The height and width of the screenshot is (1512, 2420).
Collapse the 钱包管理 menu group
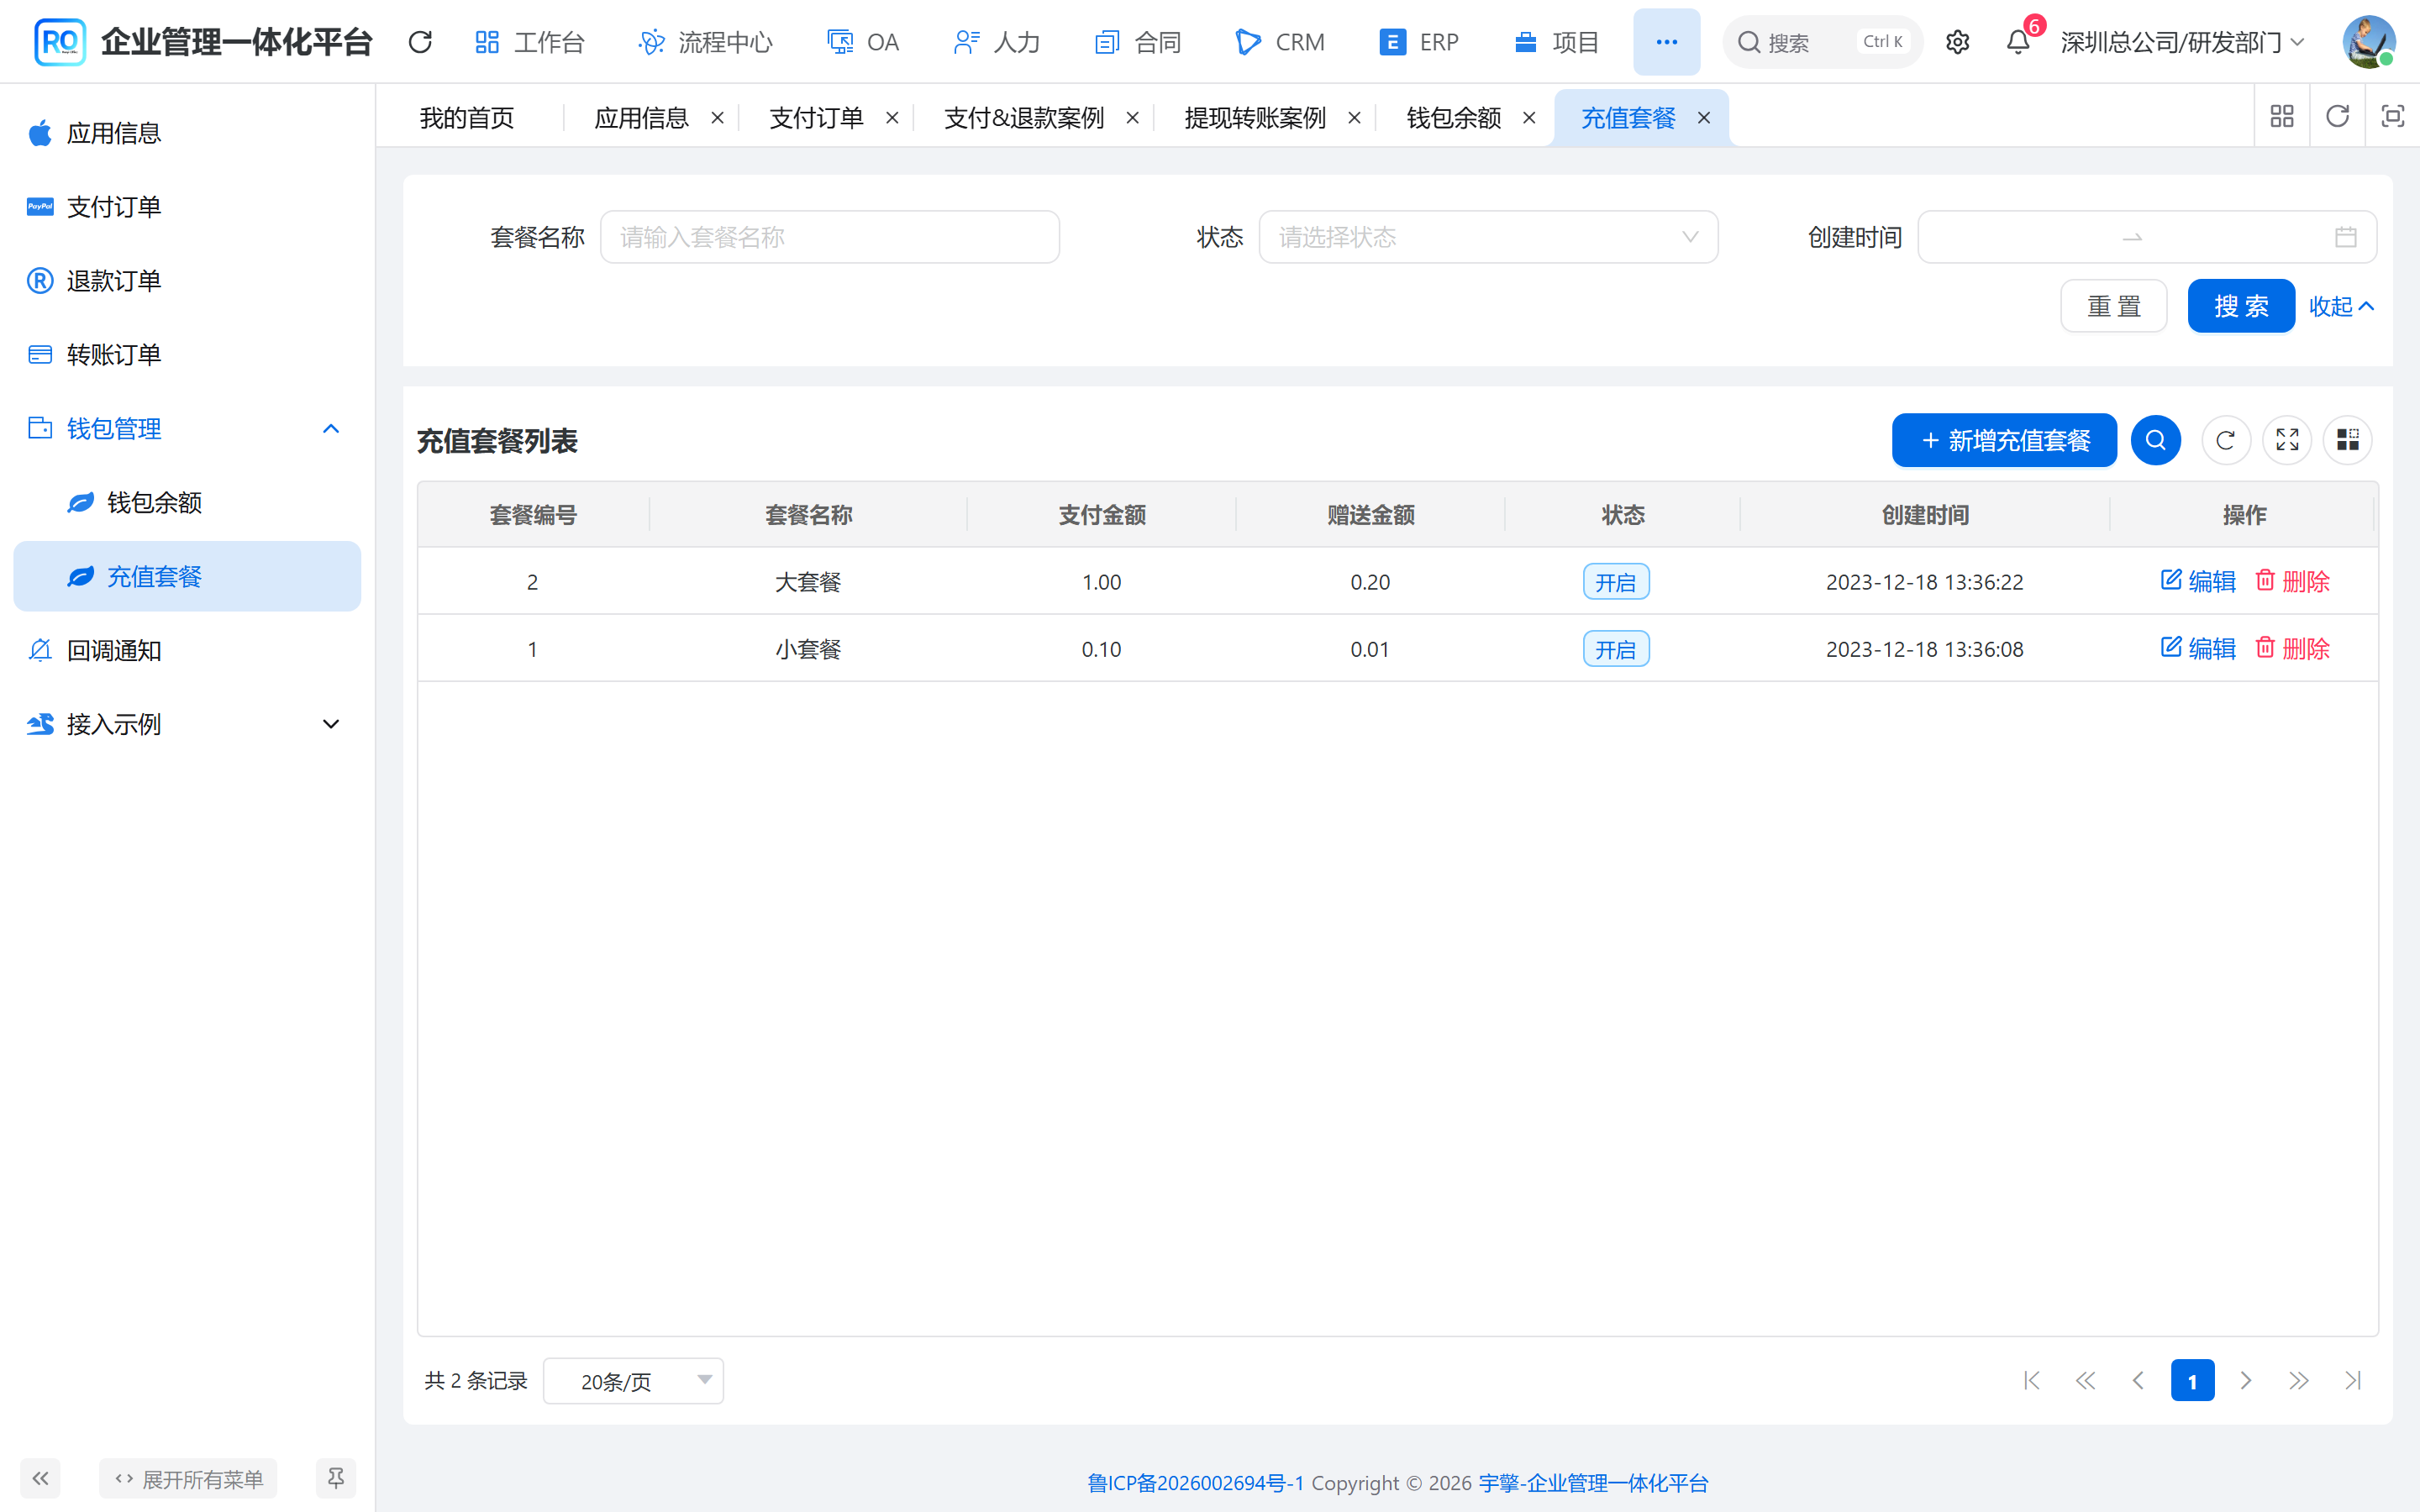187,429
